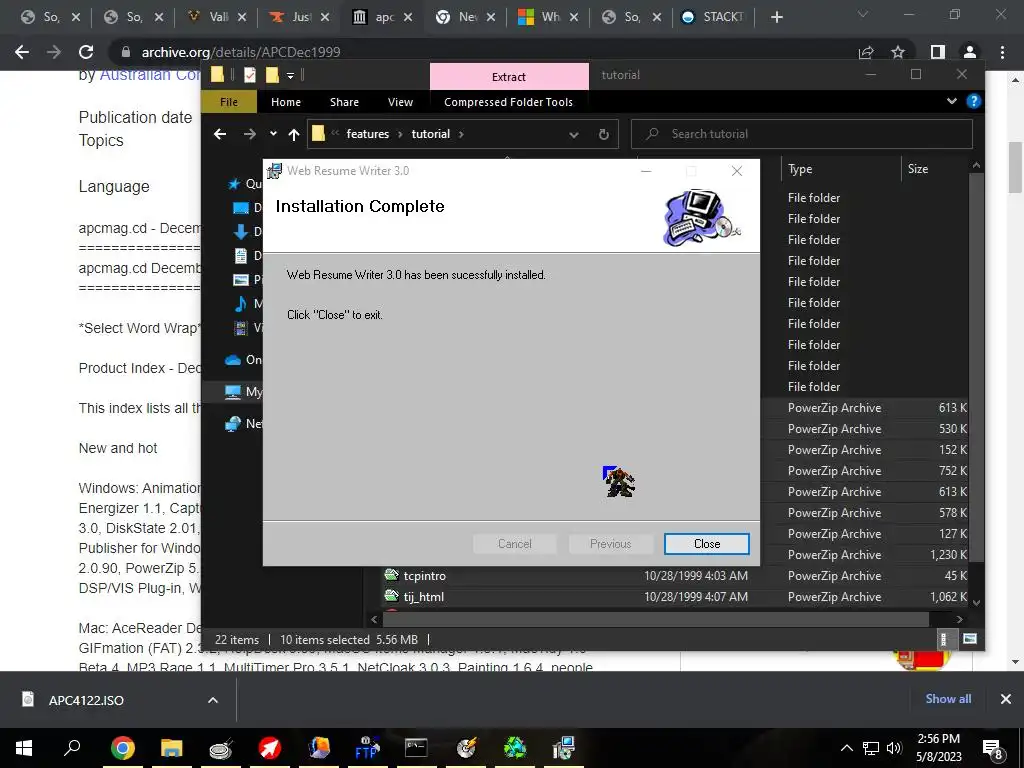Show hidden system tray icons
Screen dimensions: 1024x768
pos(846,748)
